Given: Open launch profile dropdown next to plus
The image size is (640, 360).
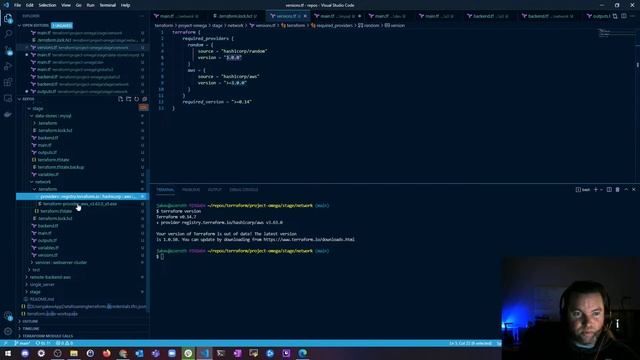Looking at the screenshot, I should click(601, 190).
